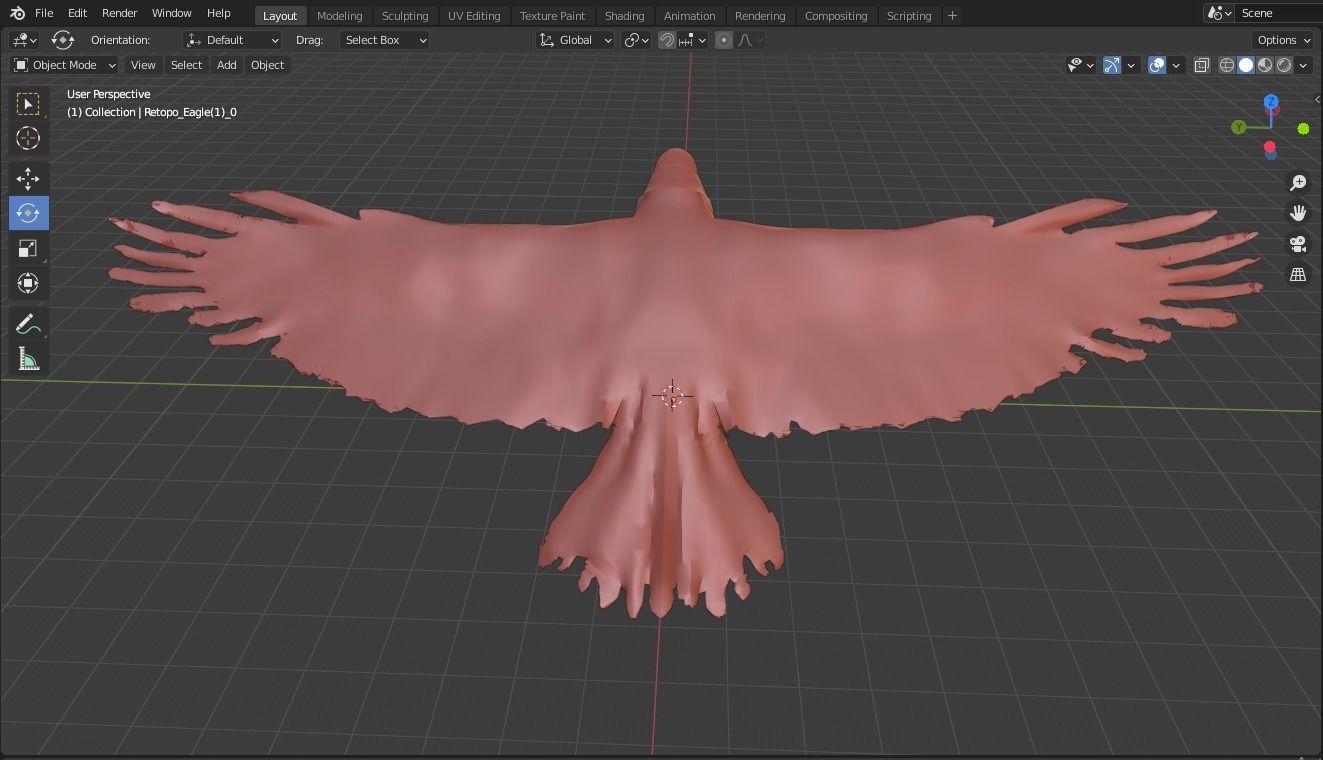Open the snapping options dropdown

[694, 40]
